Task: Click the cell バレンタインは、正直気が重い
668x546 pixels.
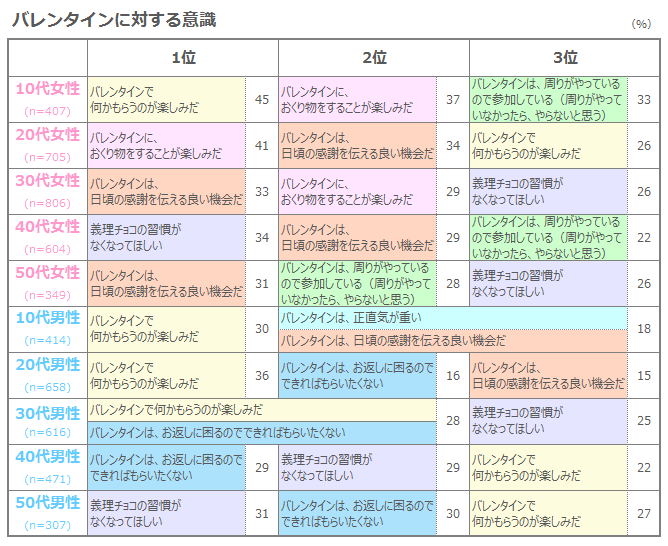Action: (453, 318)
